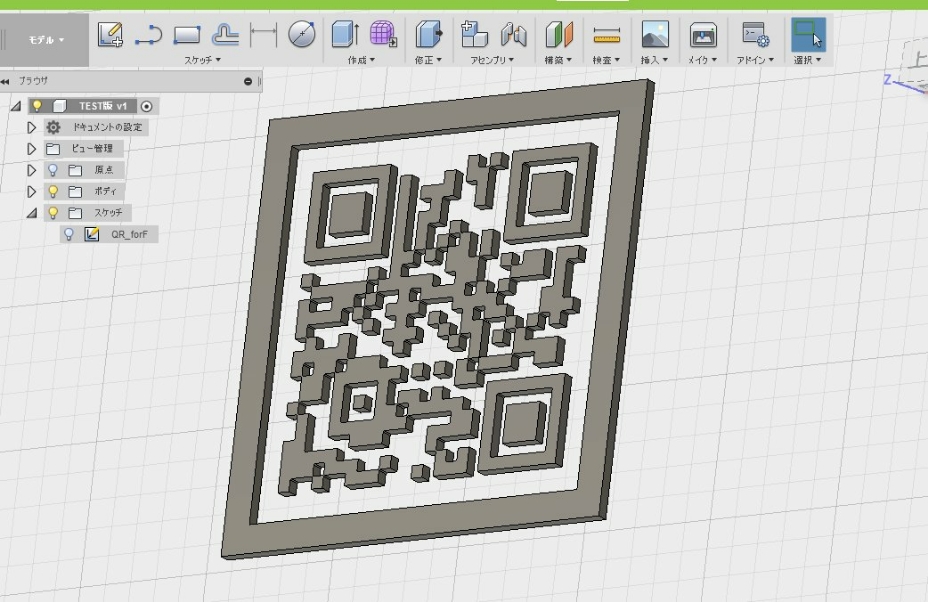Select the Rectangle sketch tool
The height and width of the screenshot is (602, 928).
pyautogui.click(x=186, y=34)
